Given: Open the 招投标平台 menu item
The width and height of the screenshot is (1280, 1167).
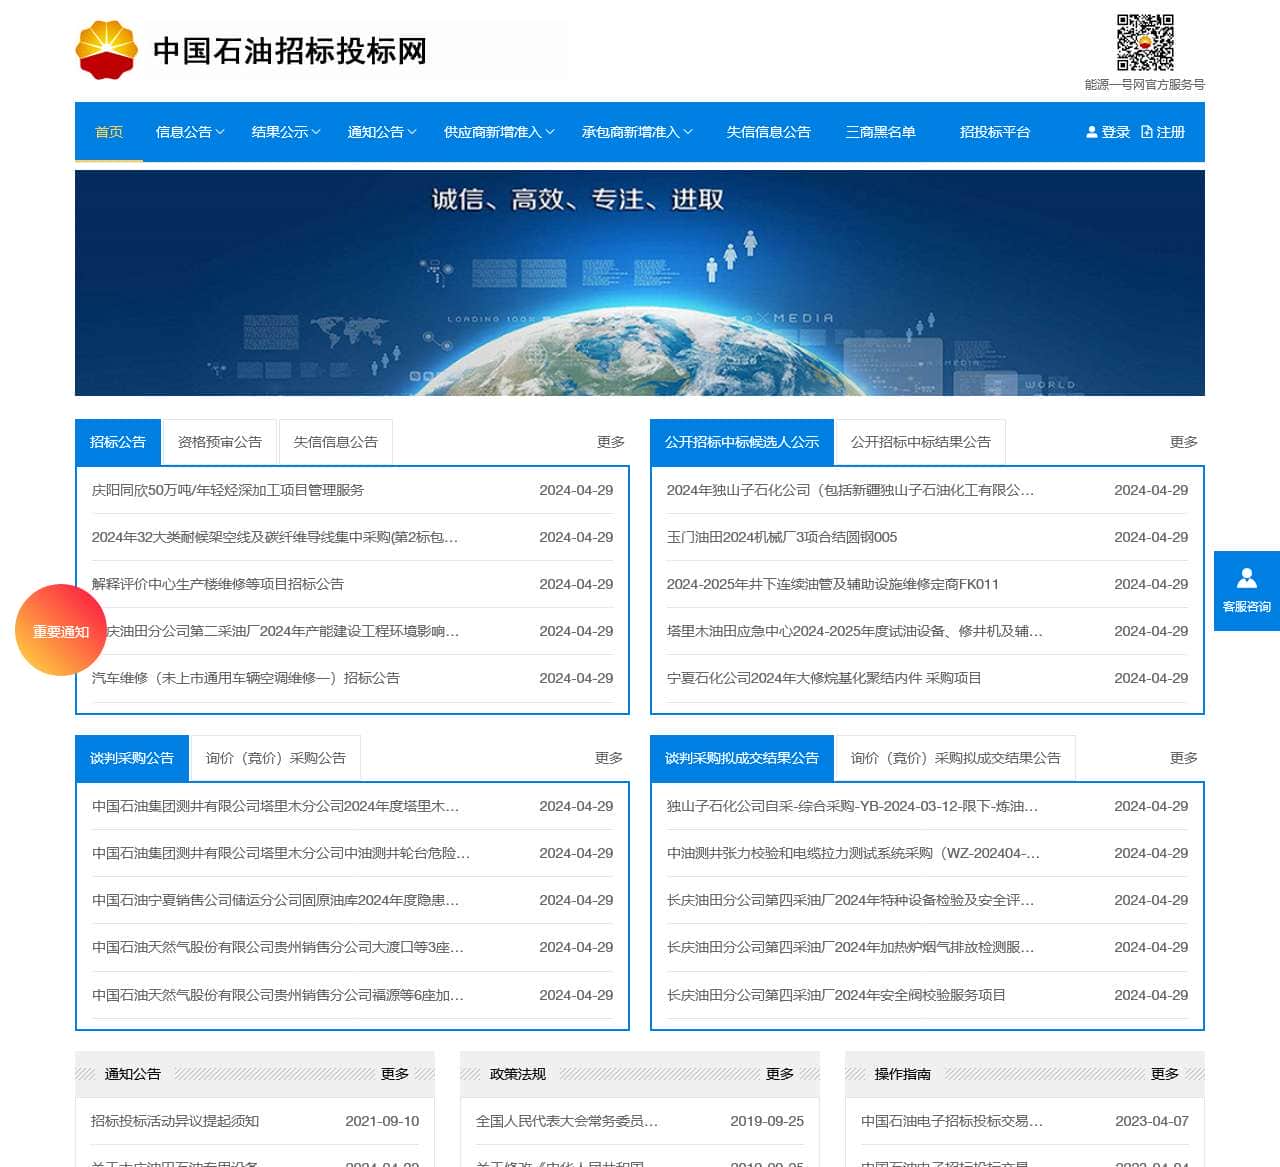Looking at the screenshot, I should [x=994, y=131].
